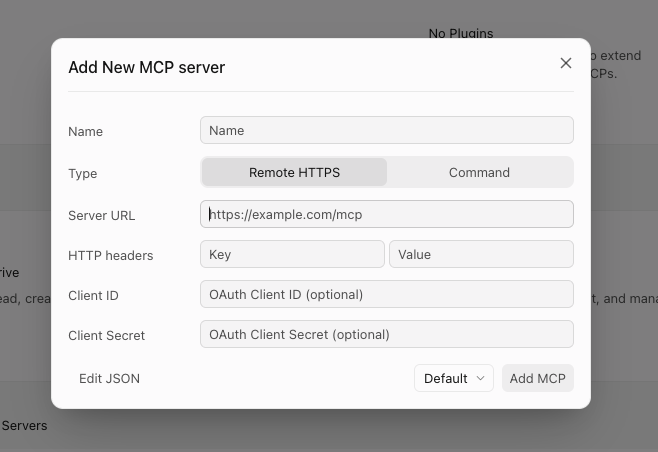The height and width of the screenshot is (452, 658).
Task: Select the Remote HTTPS type option
Action: point(294,172)
